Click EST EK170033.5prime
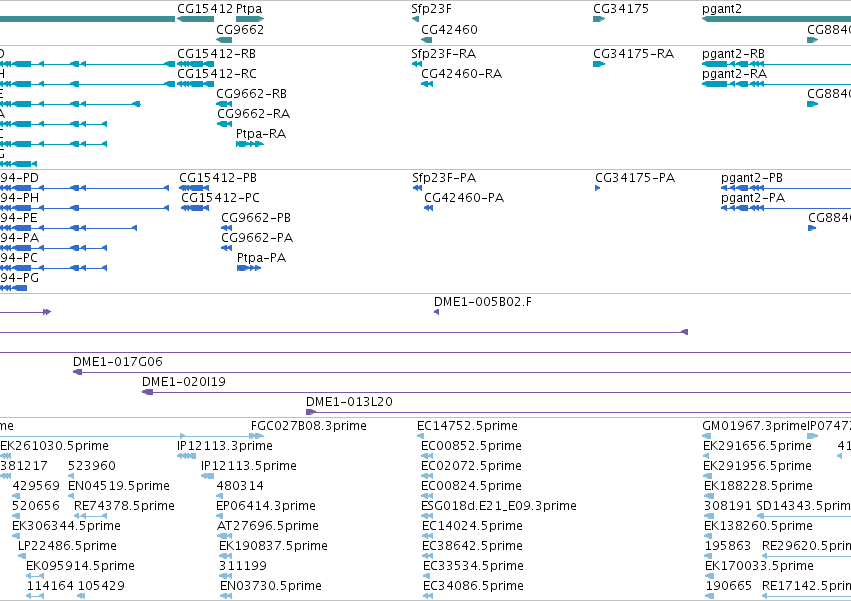Viewport: 851px width, 601px height. pos(759,566)
